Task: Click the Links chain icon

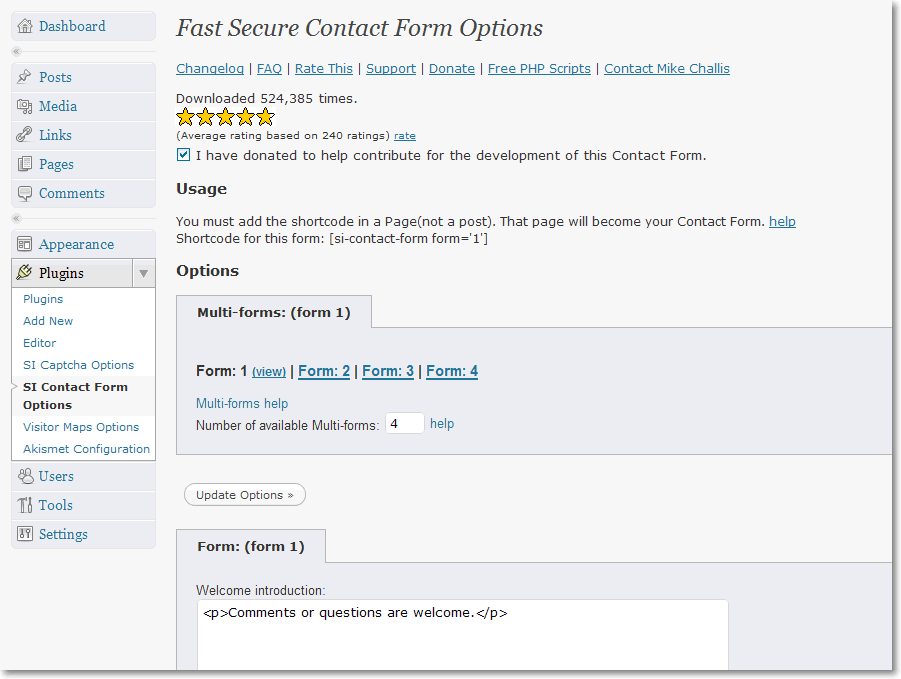Action: click(x=25, y=135)
